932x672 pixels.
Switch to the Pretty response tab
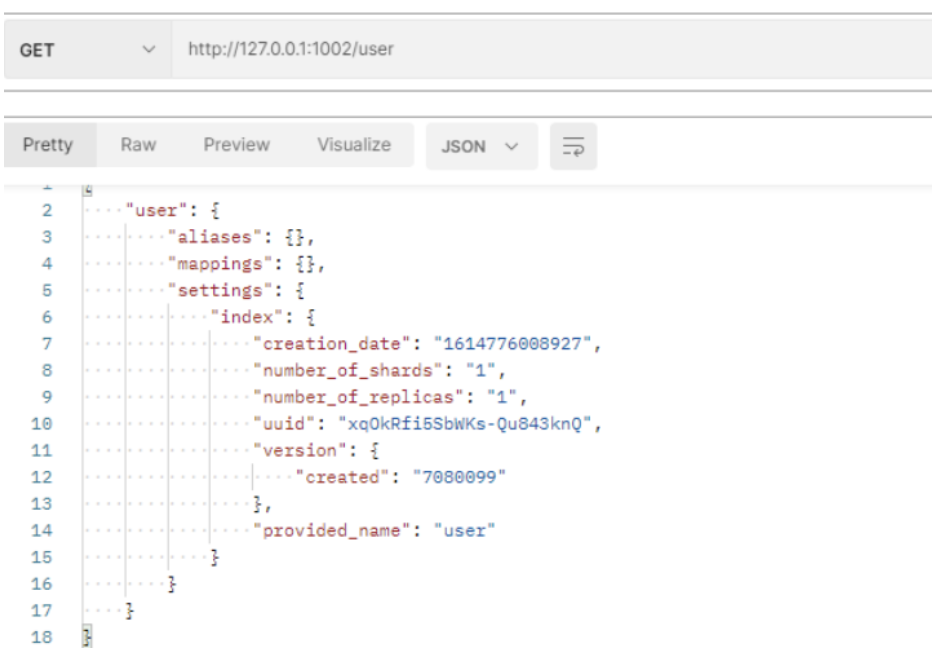(x=48, y=145)
